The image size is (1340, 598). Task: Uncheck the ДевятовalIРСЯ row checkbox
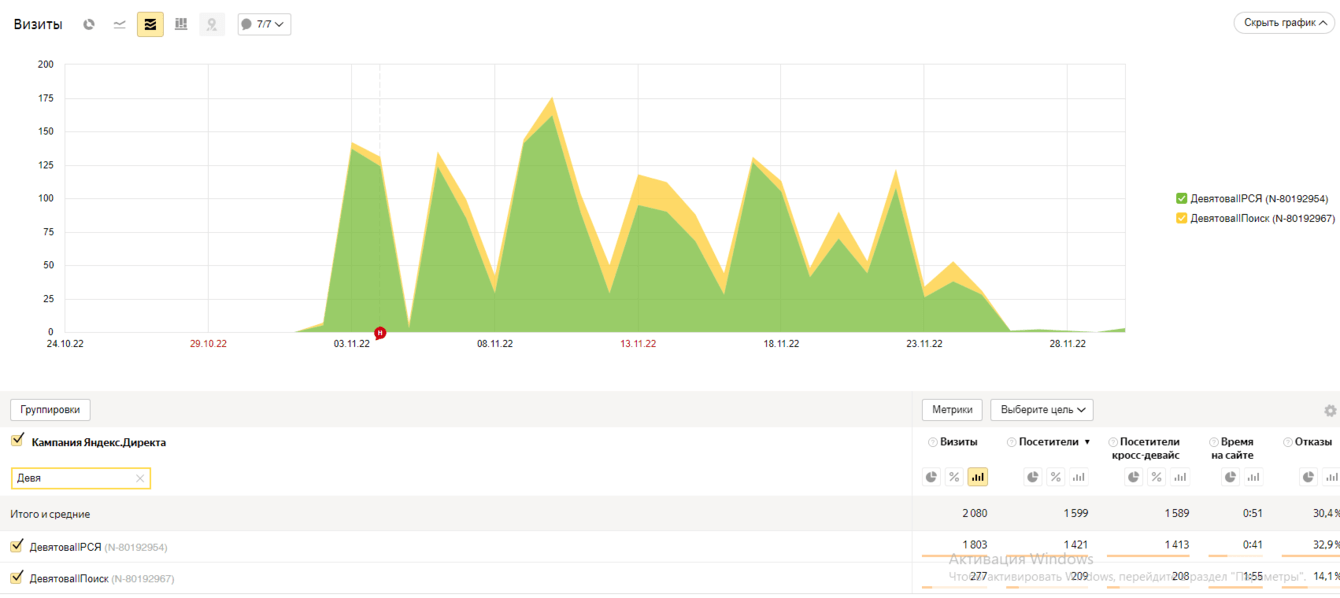[x=17, y=546]
